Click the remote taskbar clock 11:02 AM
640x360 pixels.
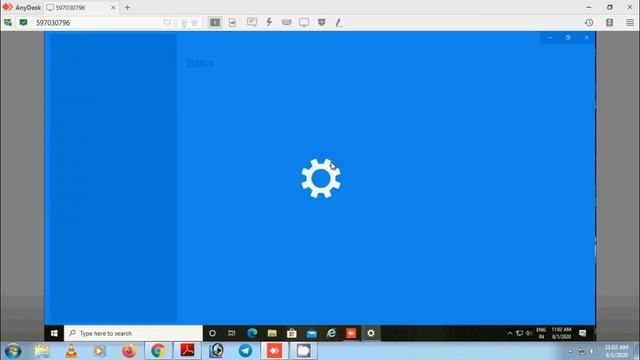561,333
